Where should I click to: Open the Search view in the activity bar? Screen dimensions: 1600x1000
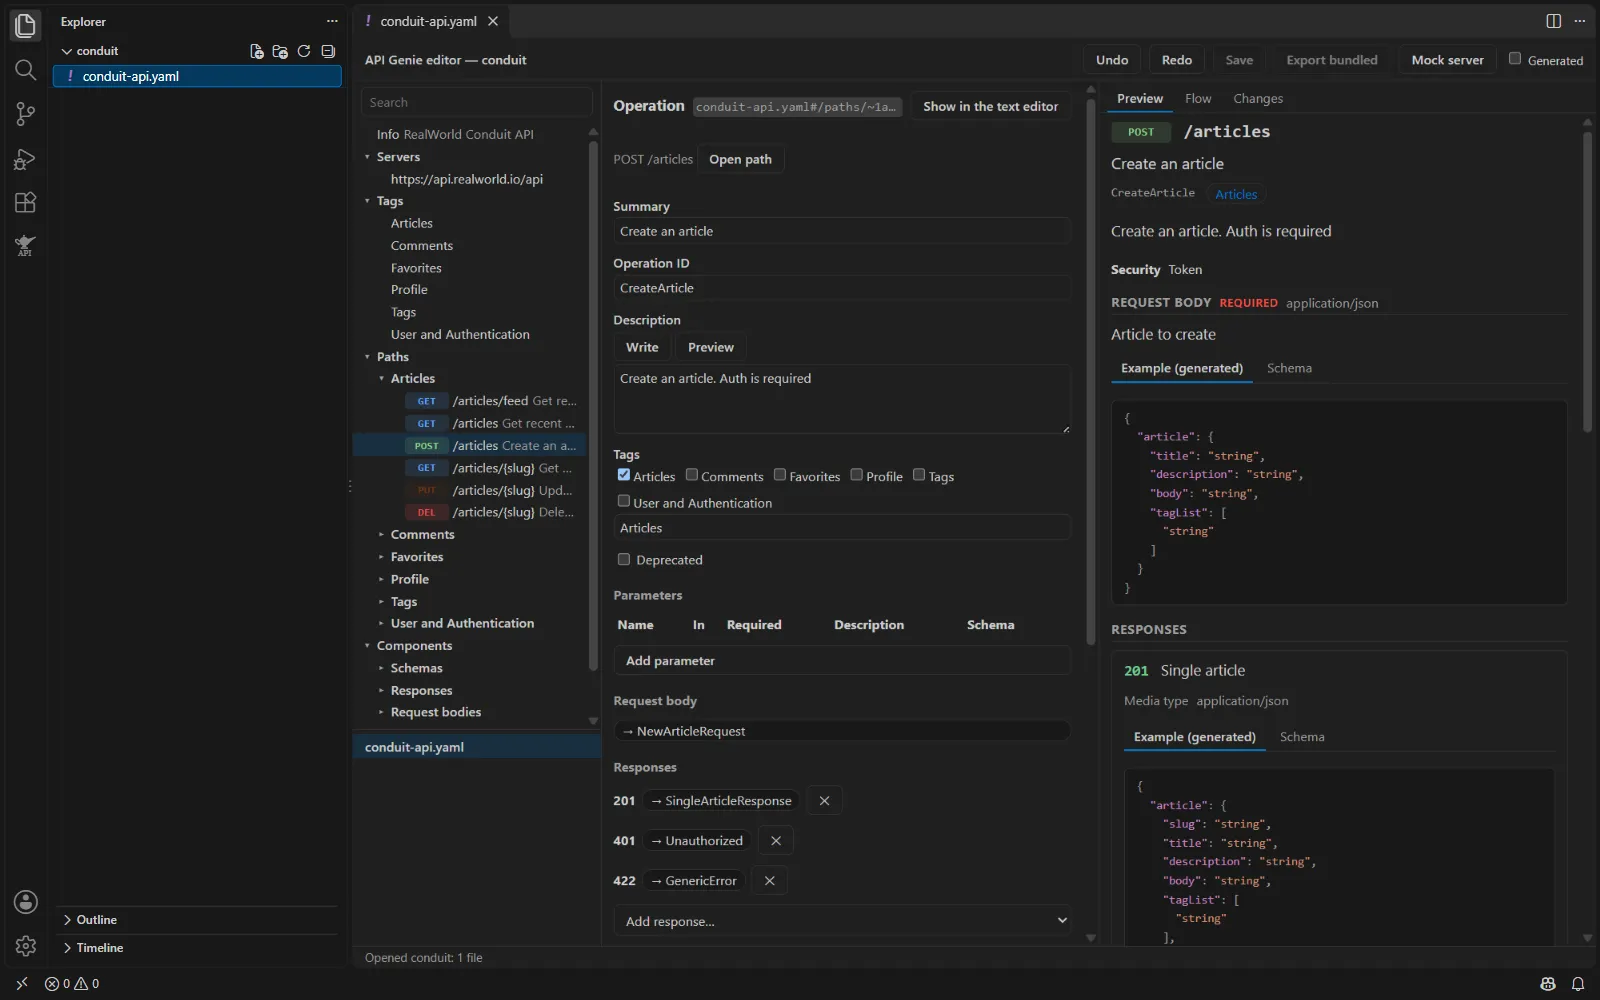(25, 70)
